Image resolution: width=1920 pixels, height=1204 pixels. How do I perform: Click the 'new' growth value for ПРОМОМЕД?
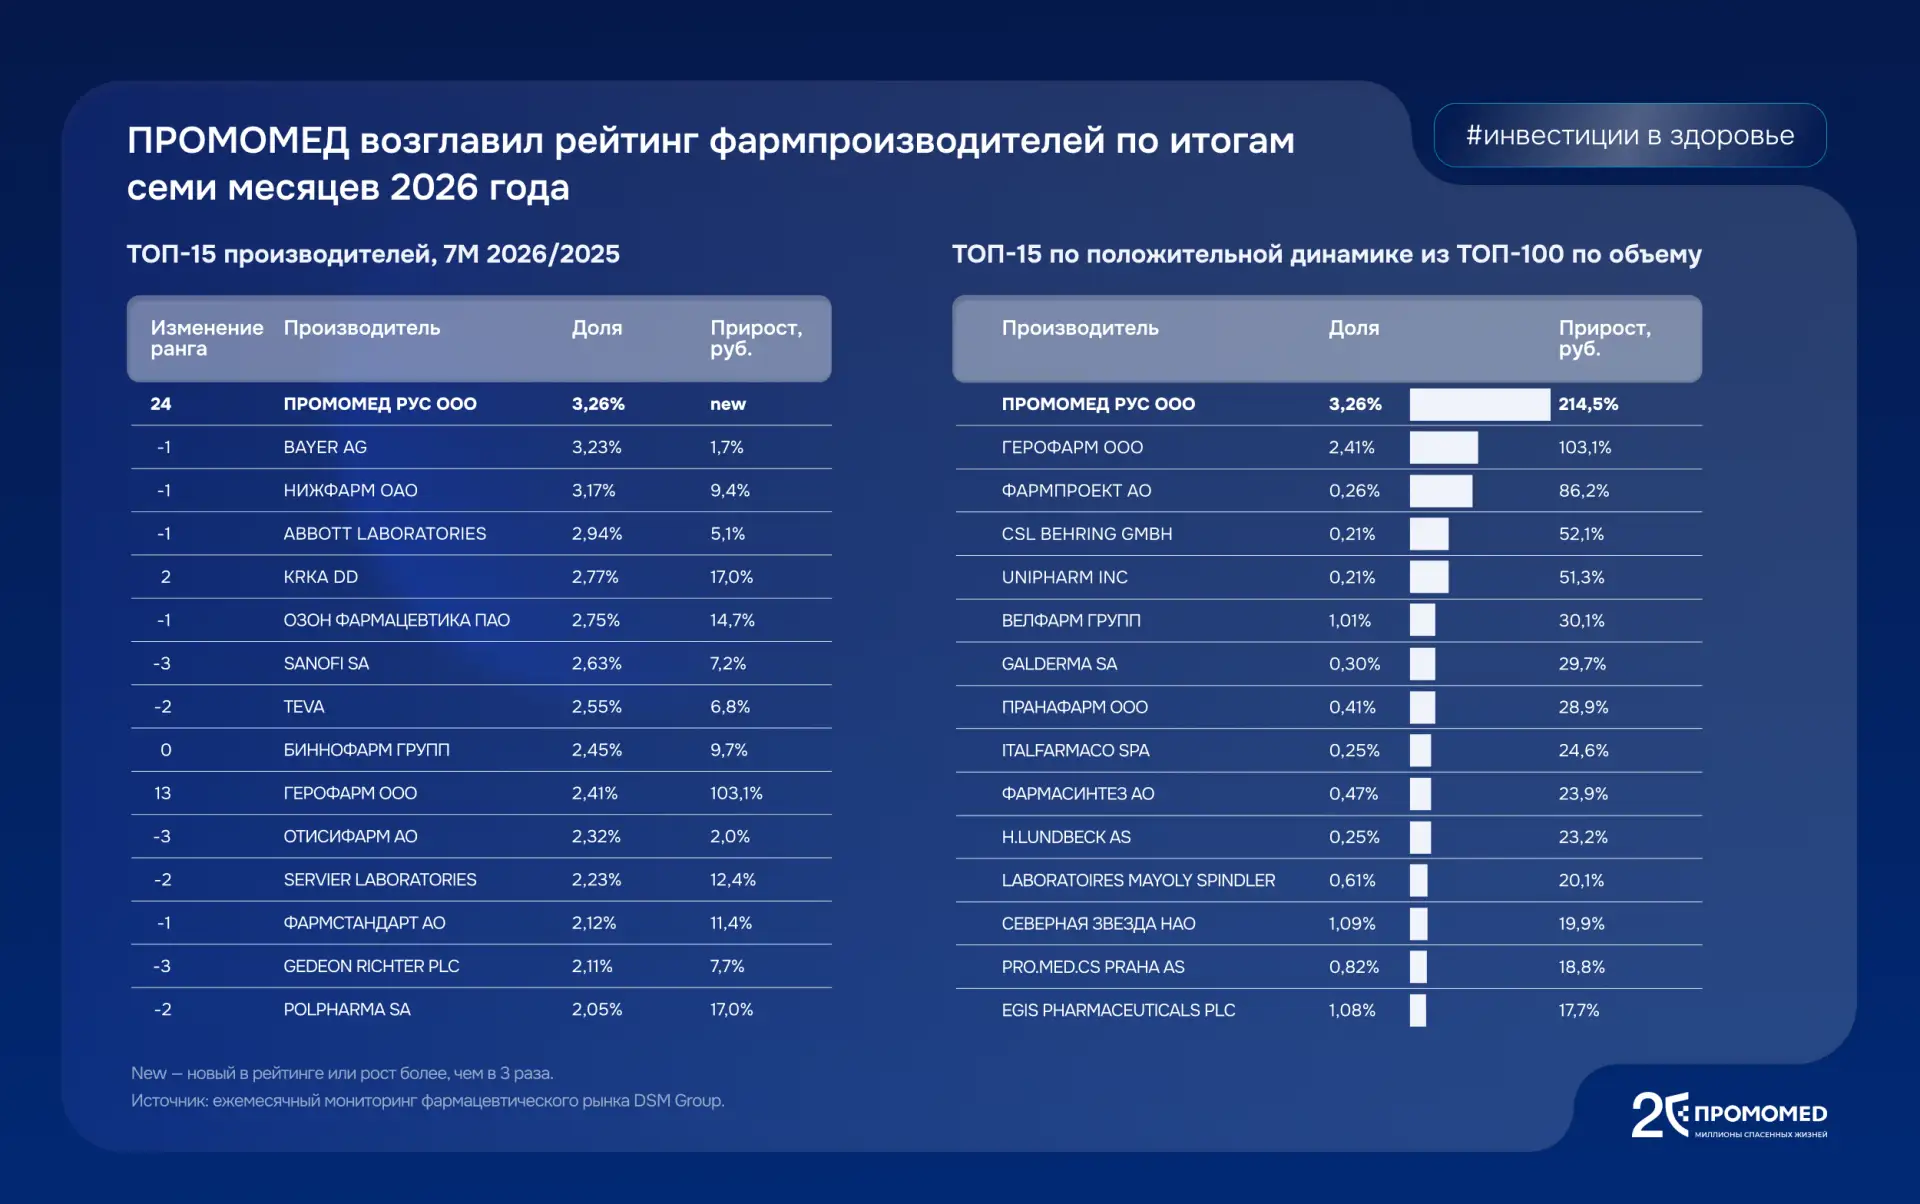[x=728, y=404]
